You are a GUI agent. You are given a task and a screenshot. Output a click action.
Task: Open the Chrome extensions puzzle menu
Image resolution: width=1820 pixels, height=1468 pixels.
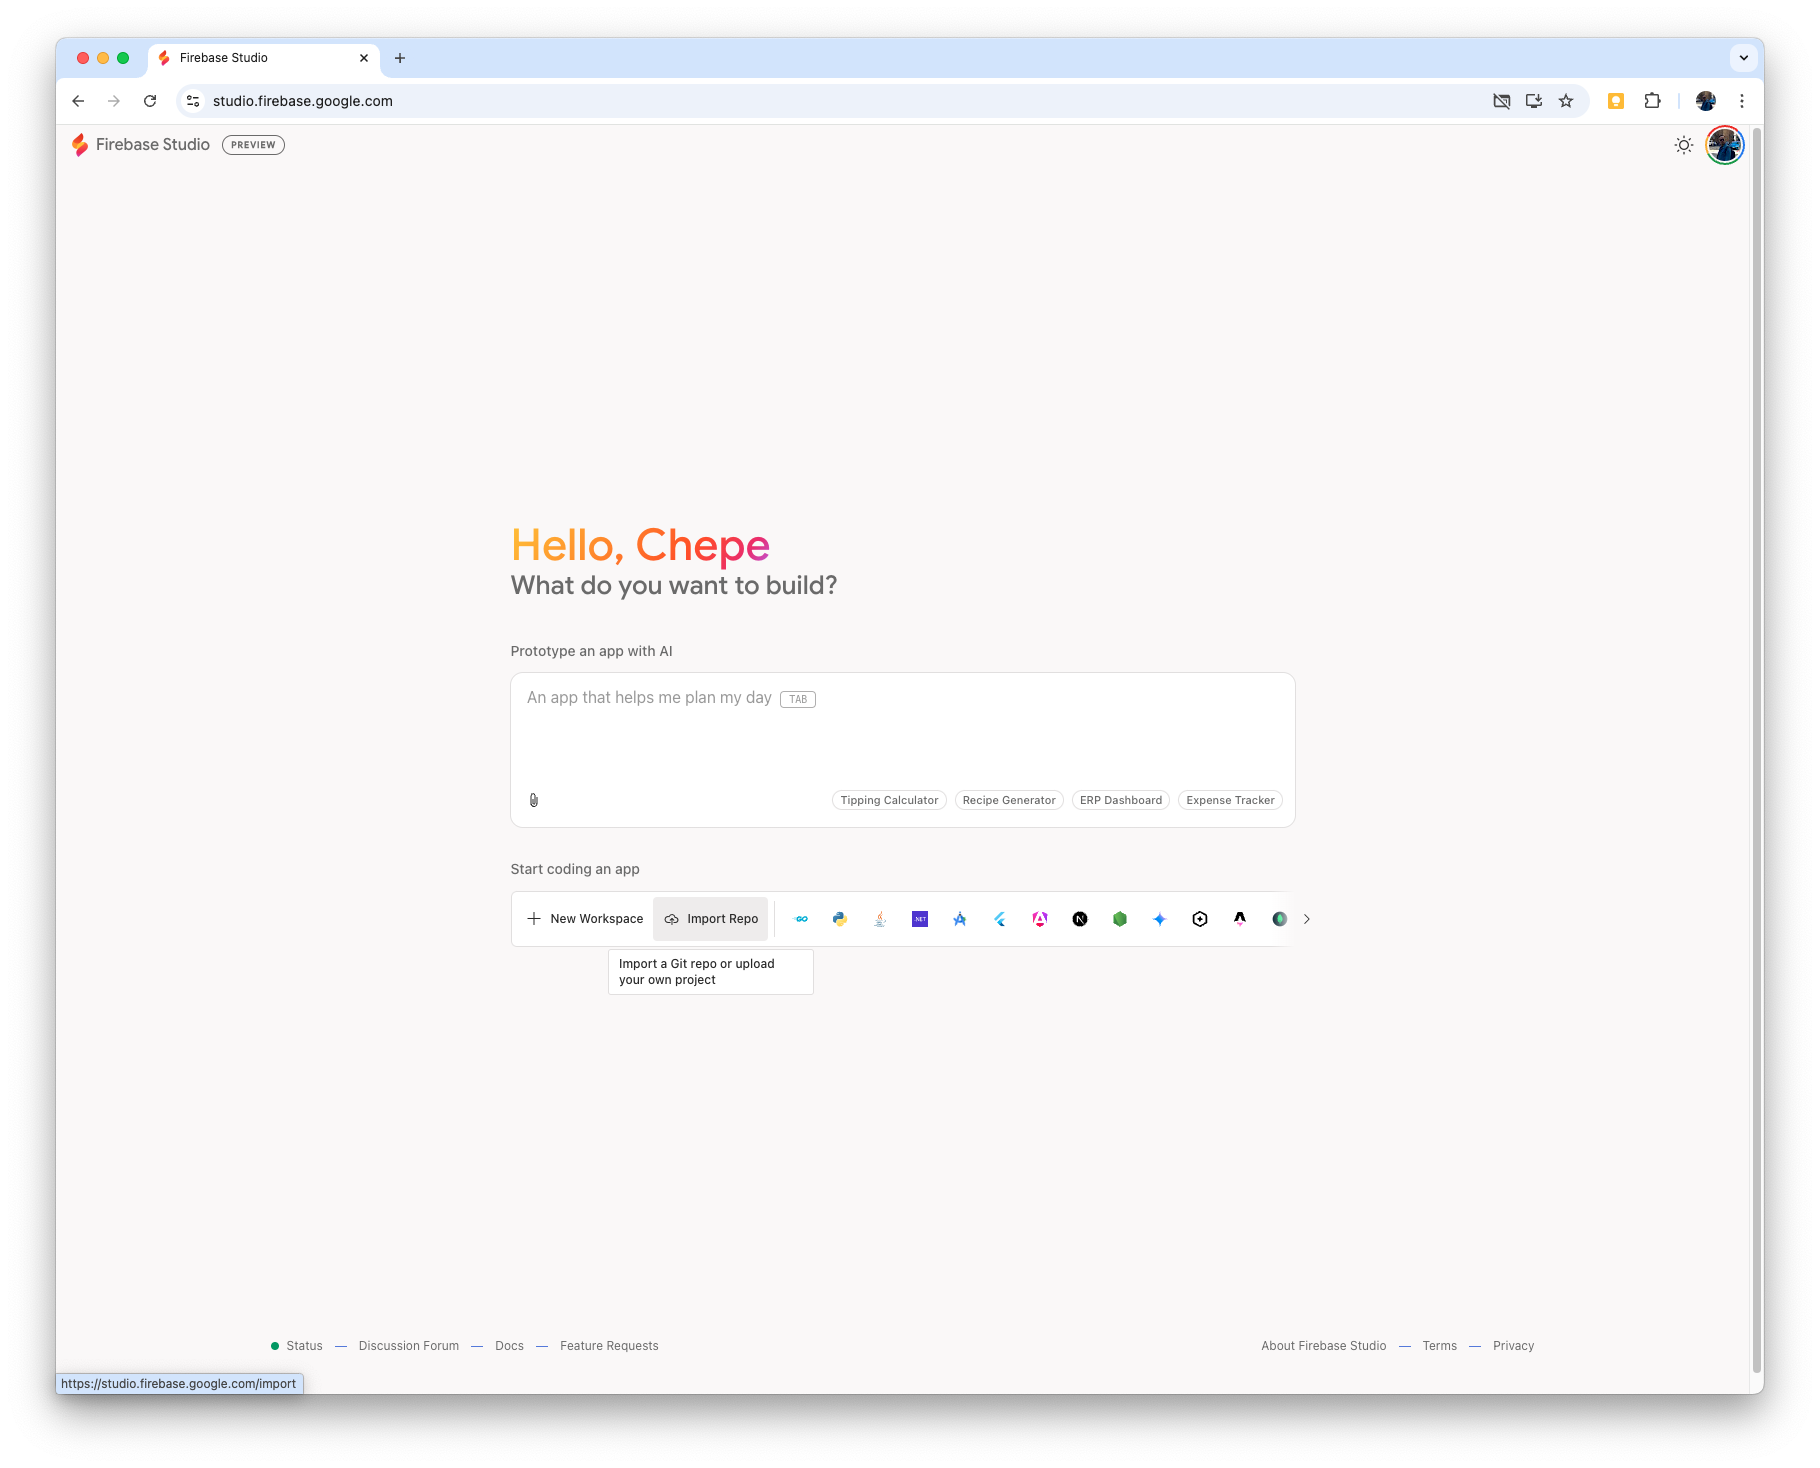tap(1652, 101)
